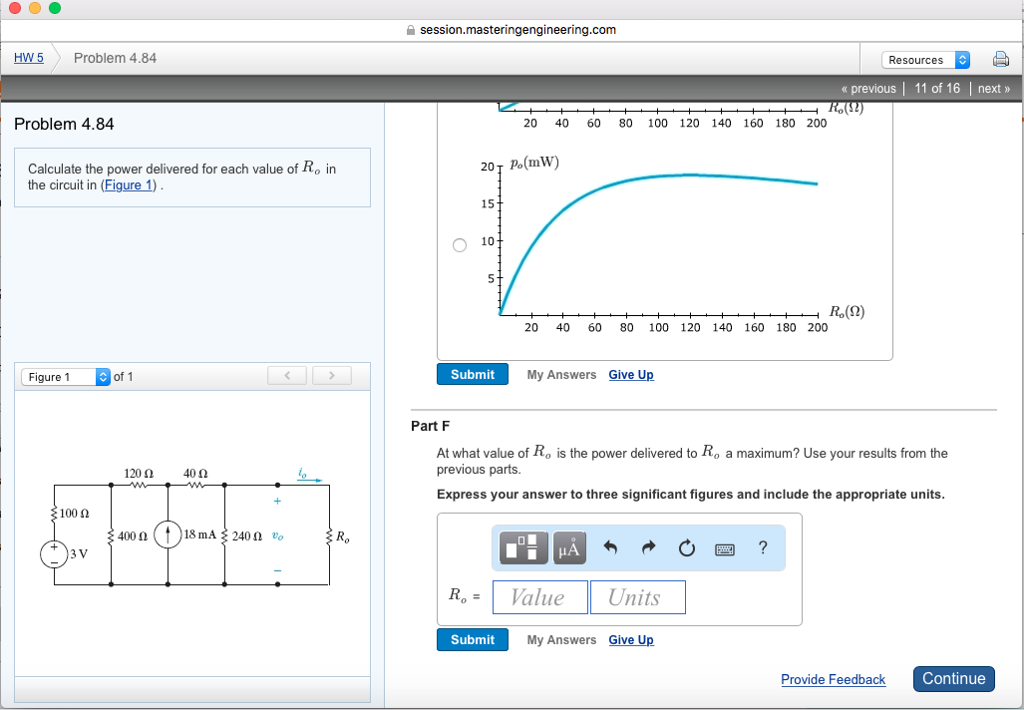The image size is (1024, 710).
Task: Click the μÅ units icon in answer toolbar
Action: [x=569, y=547]
